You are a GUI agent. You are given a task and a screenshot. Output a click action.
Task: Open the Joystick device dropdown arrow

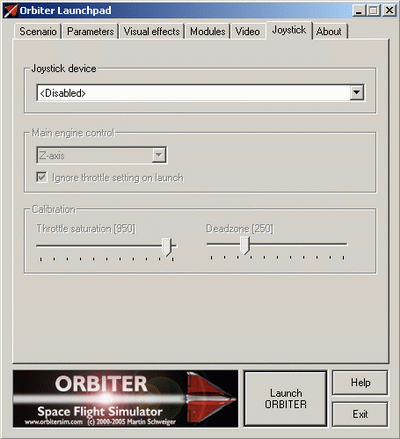click(356, 92)
